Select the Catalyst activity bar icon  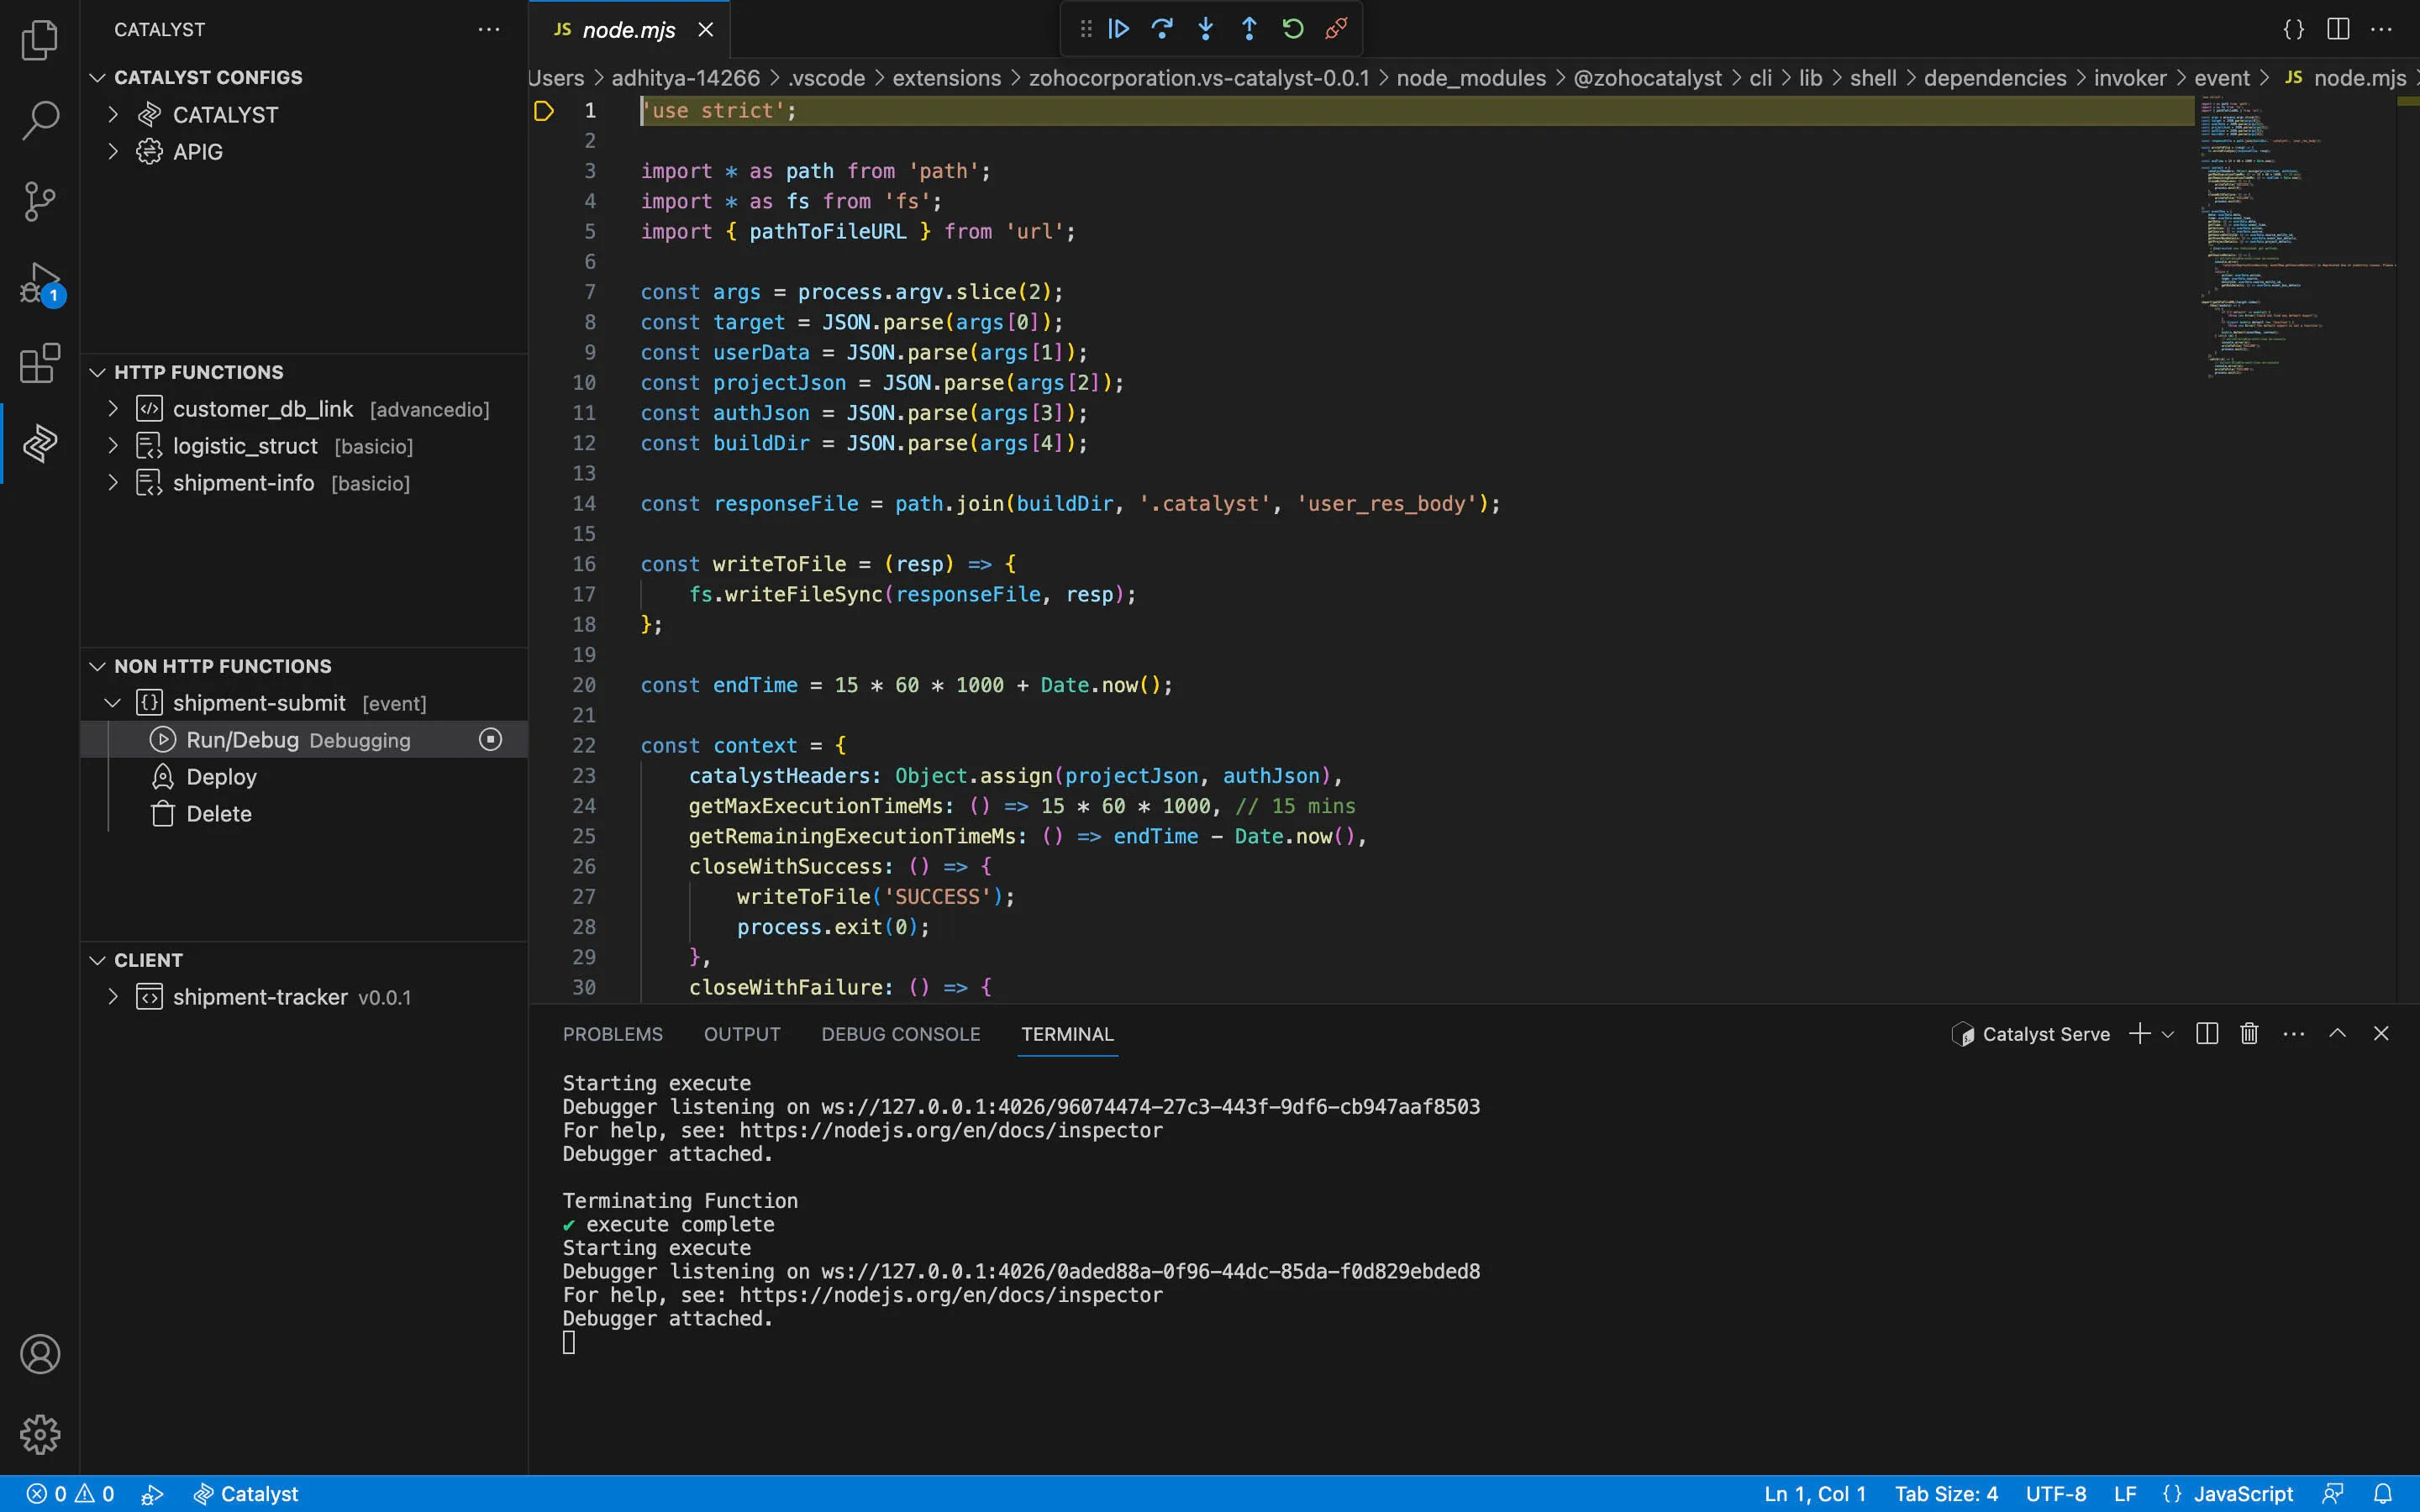[40, 443]
